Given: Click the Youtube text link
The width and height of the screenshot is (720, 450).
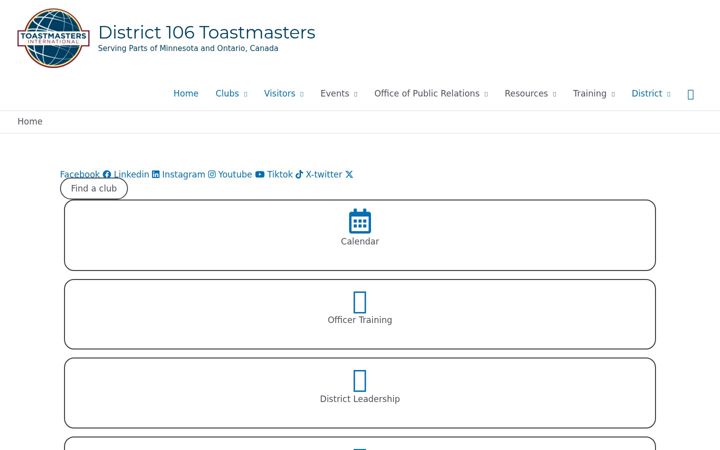Looking at the screenshot, I should coord(235,174).
